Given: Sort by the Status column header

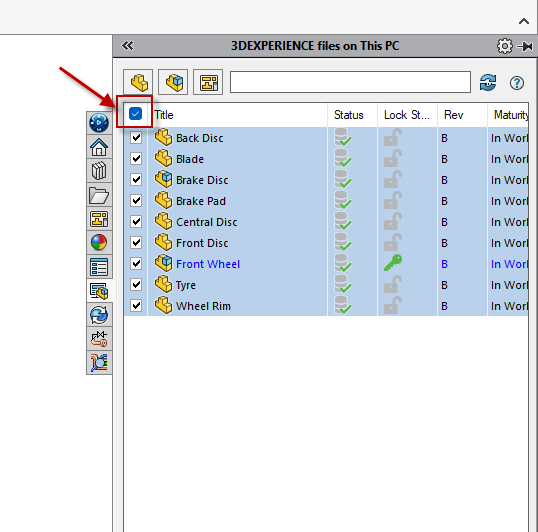Looking at the screenshot, I should point(349,115).
